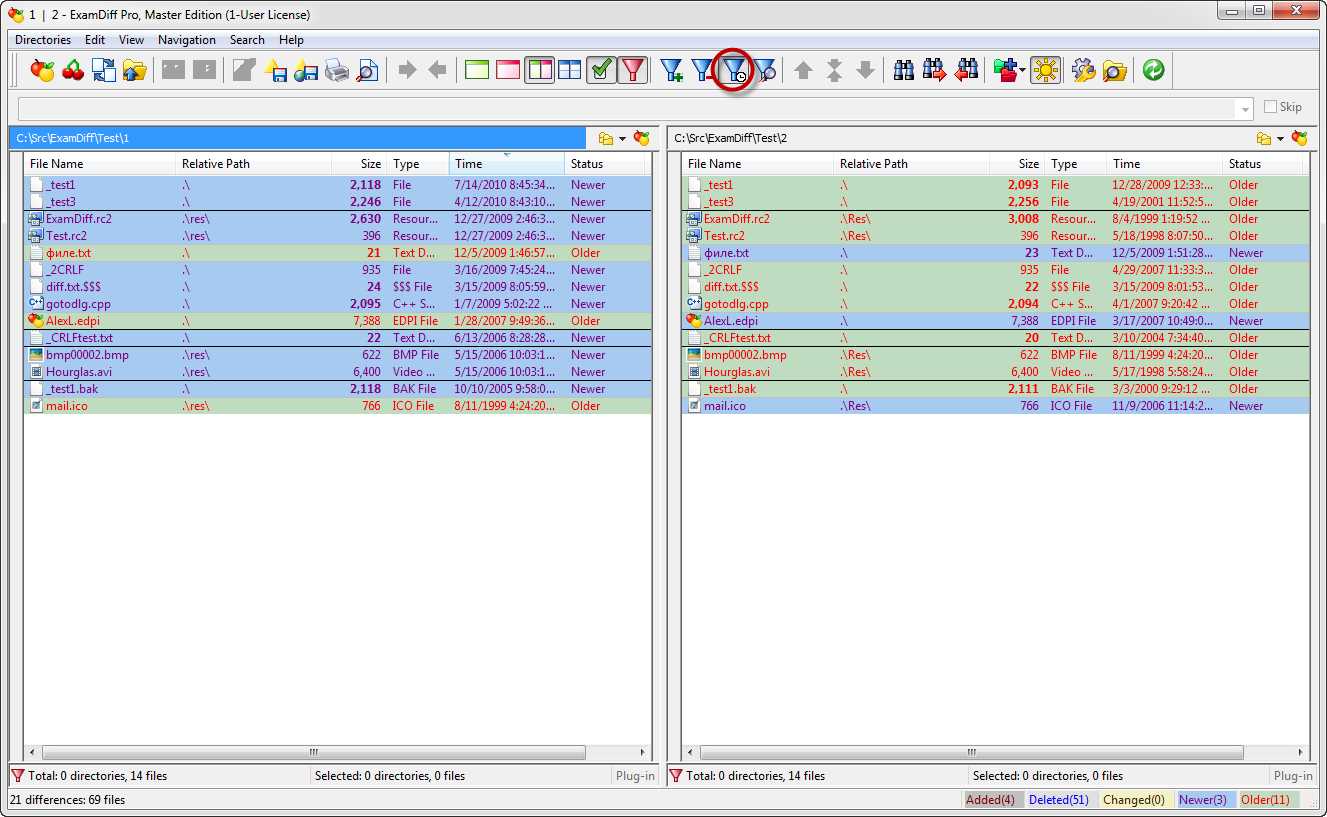Open the combo box dropdown beside Skip

click(x=1245, y=108)
